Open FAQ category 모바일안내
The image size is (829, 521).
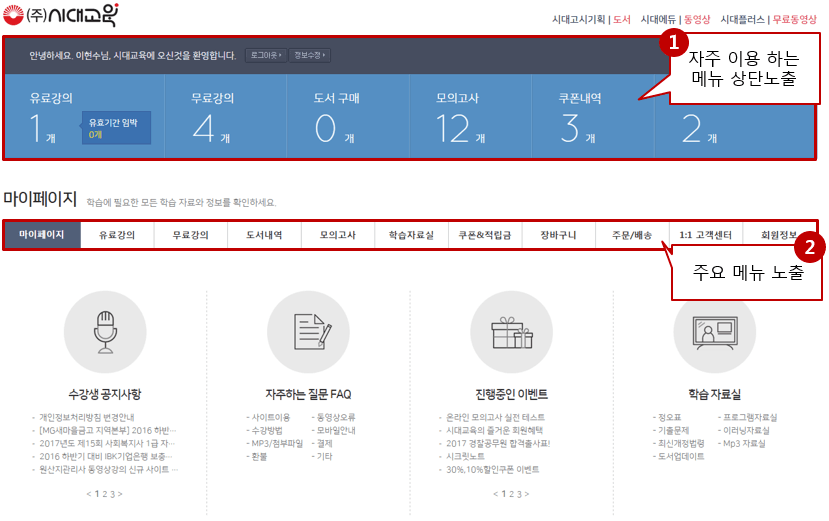pyautogui.click(x=336, y=431)
